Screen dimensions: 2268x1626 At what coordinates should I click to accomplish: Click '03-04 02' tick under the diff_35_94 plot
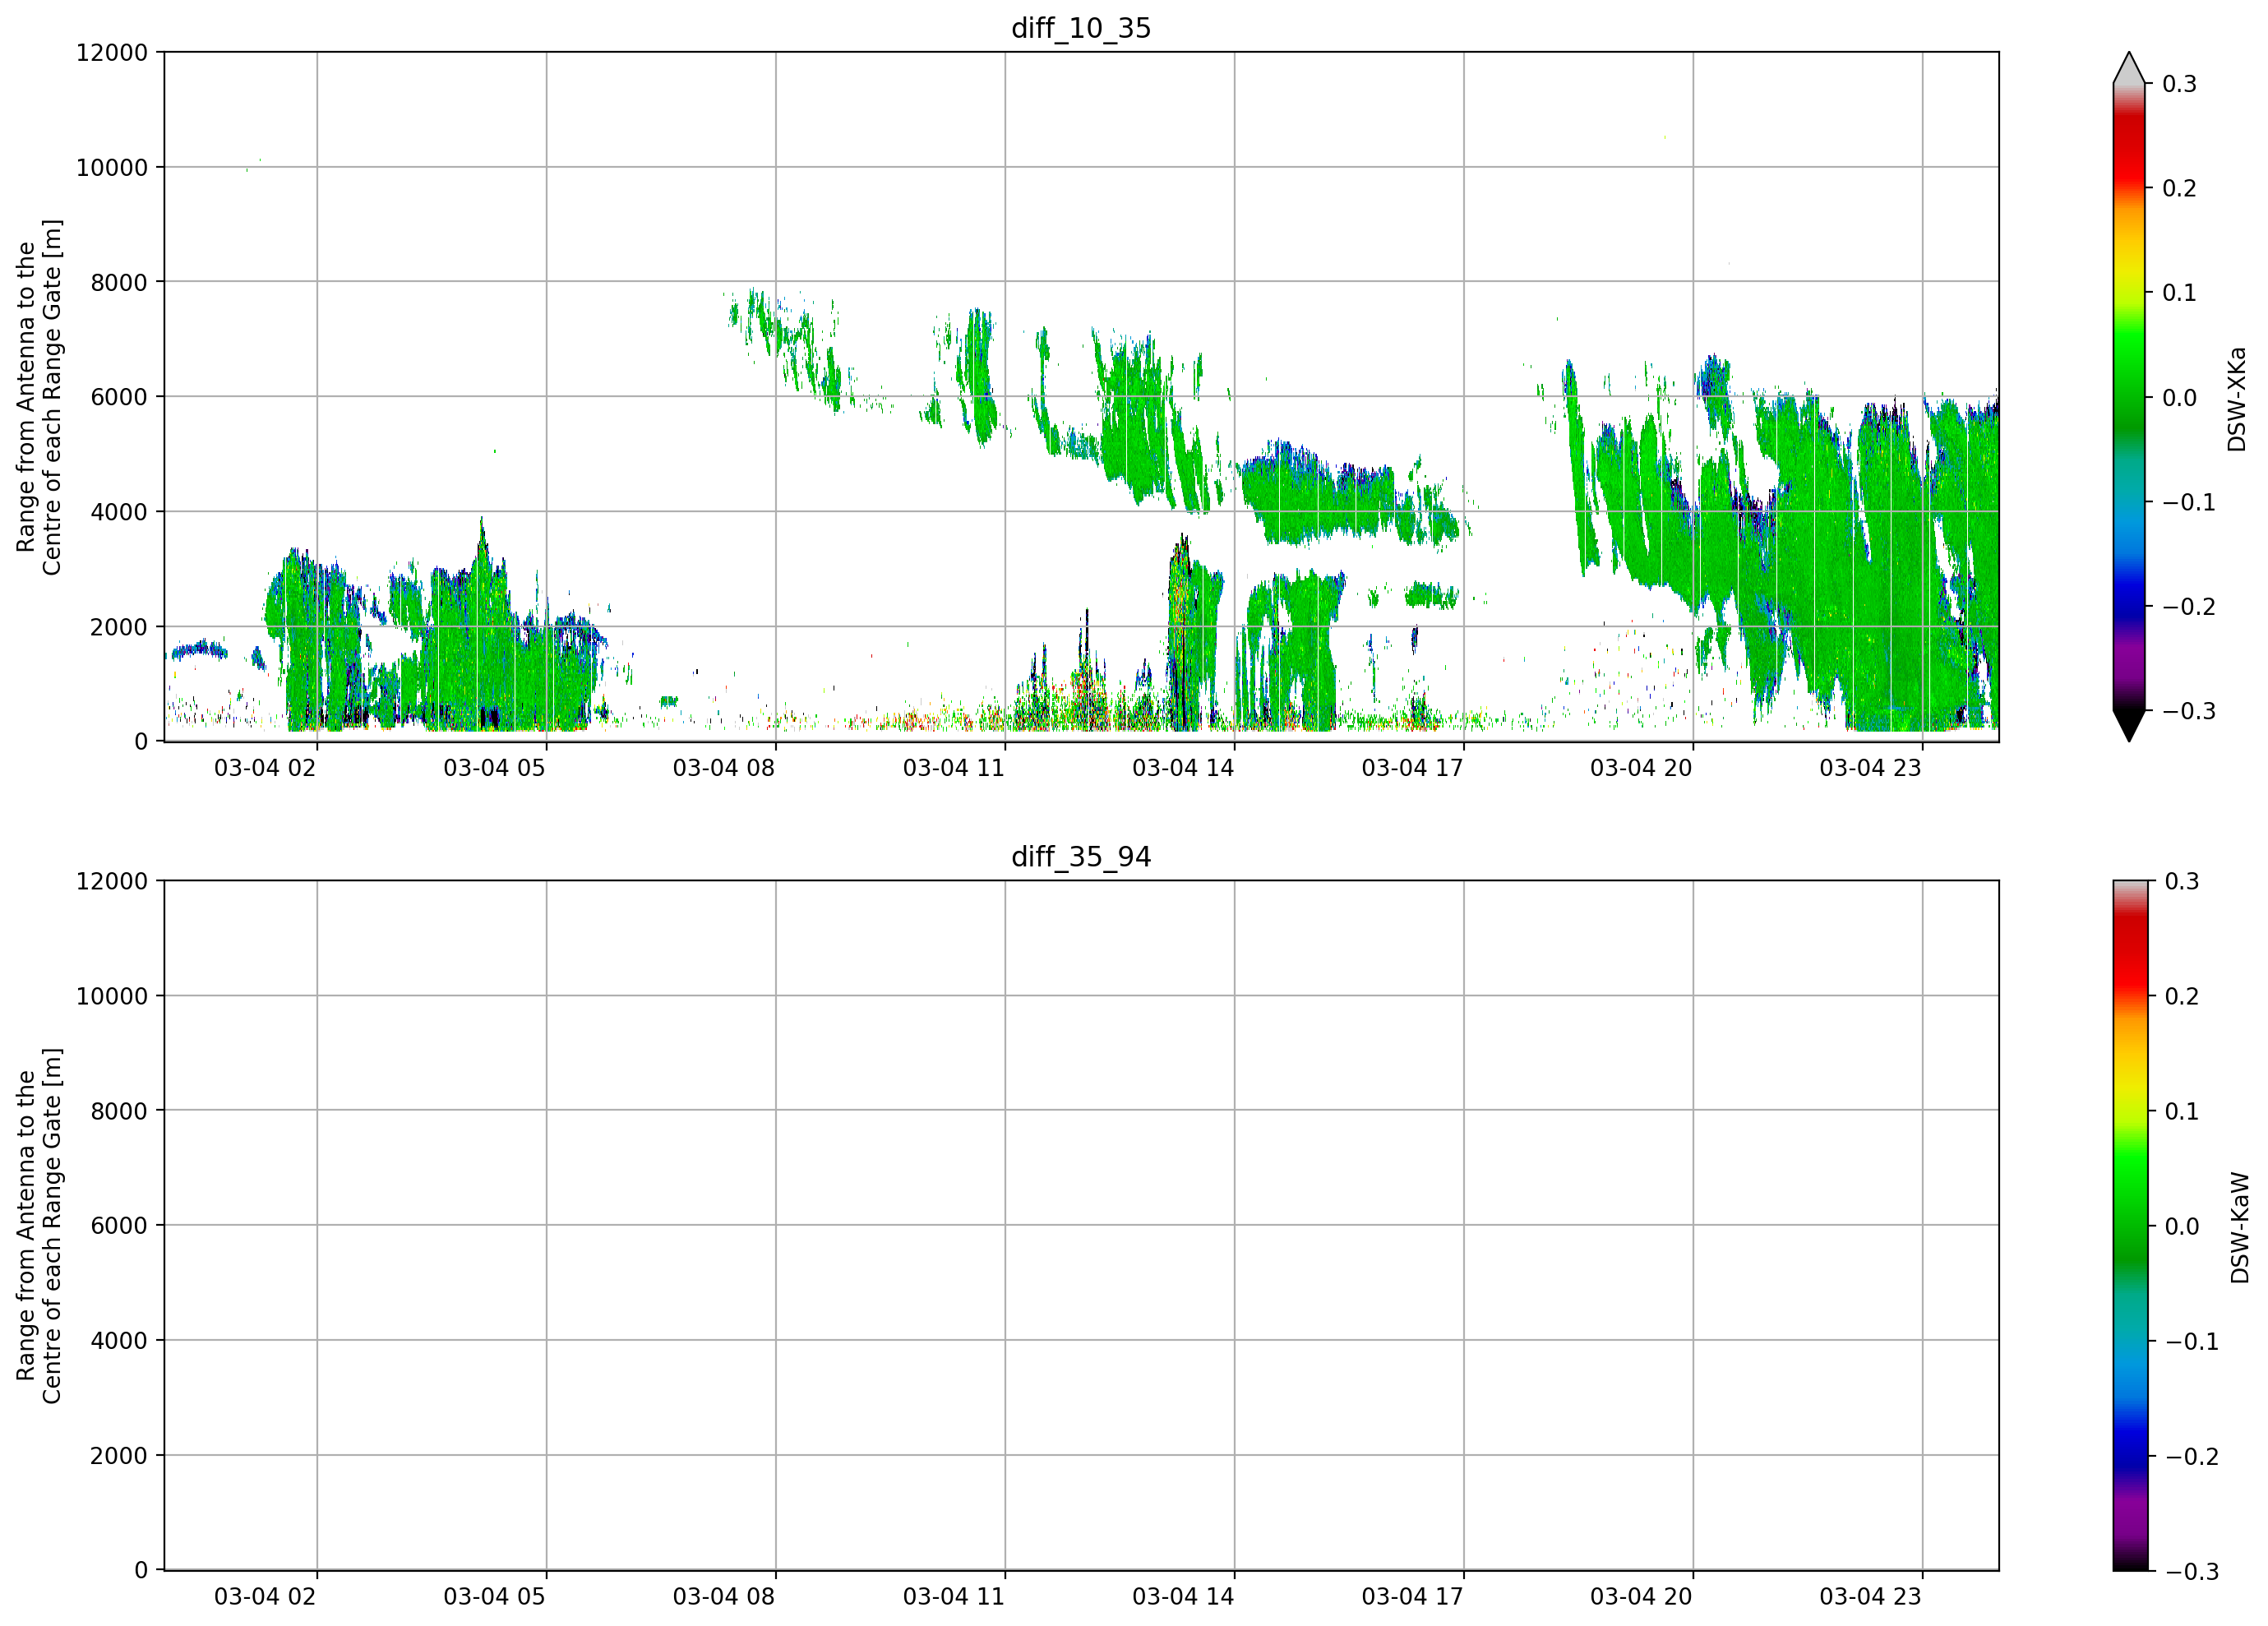click(x=265, y=1597)
